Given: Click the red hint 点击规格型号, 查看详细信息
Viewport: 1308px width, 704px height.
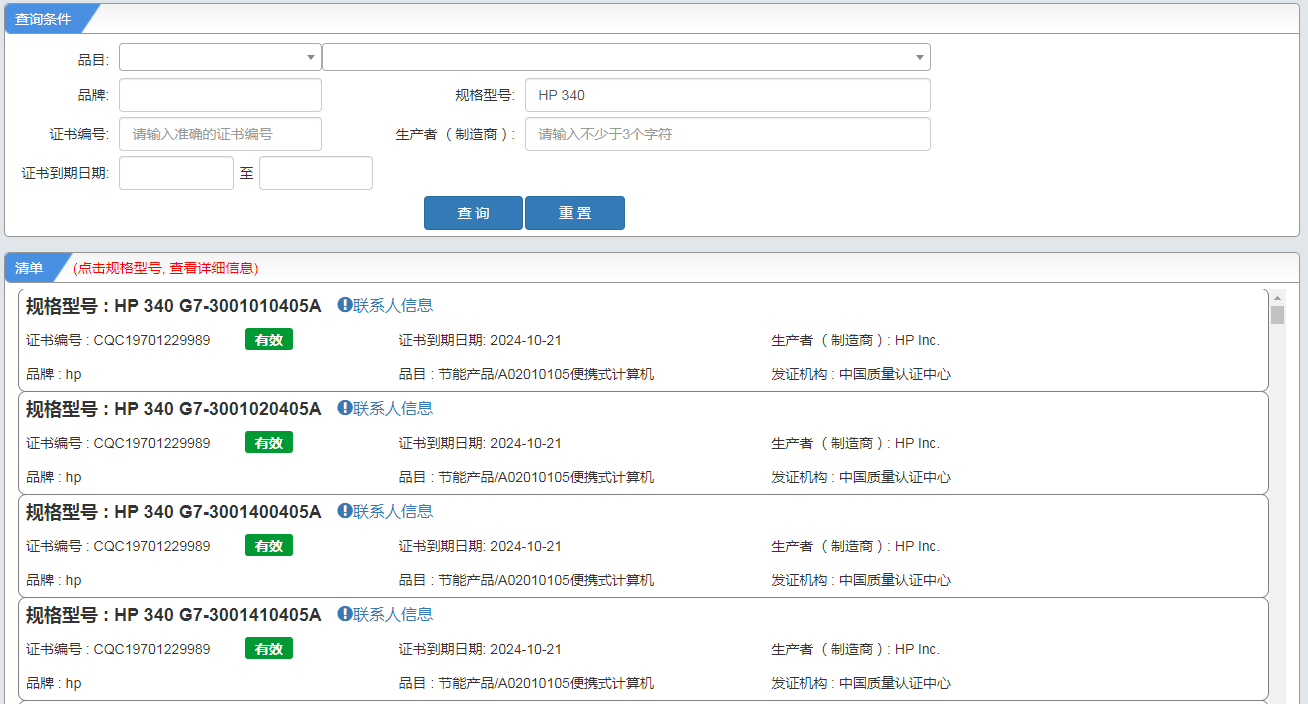Looking at the screenshot, I should (166, 268).
